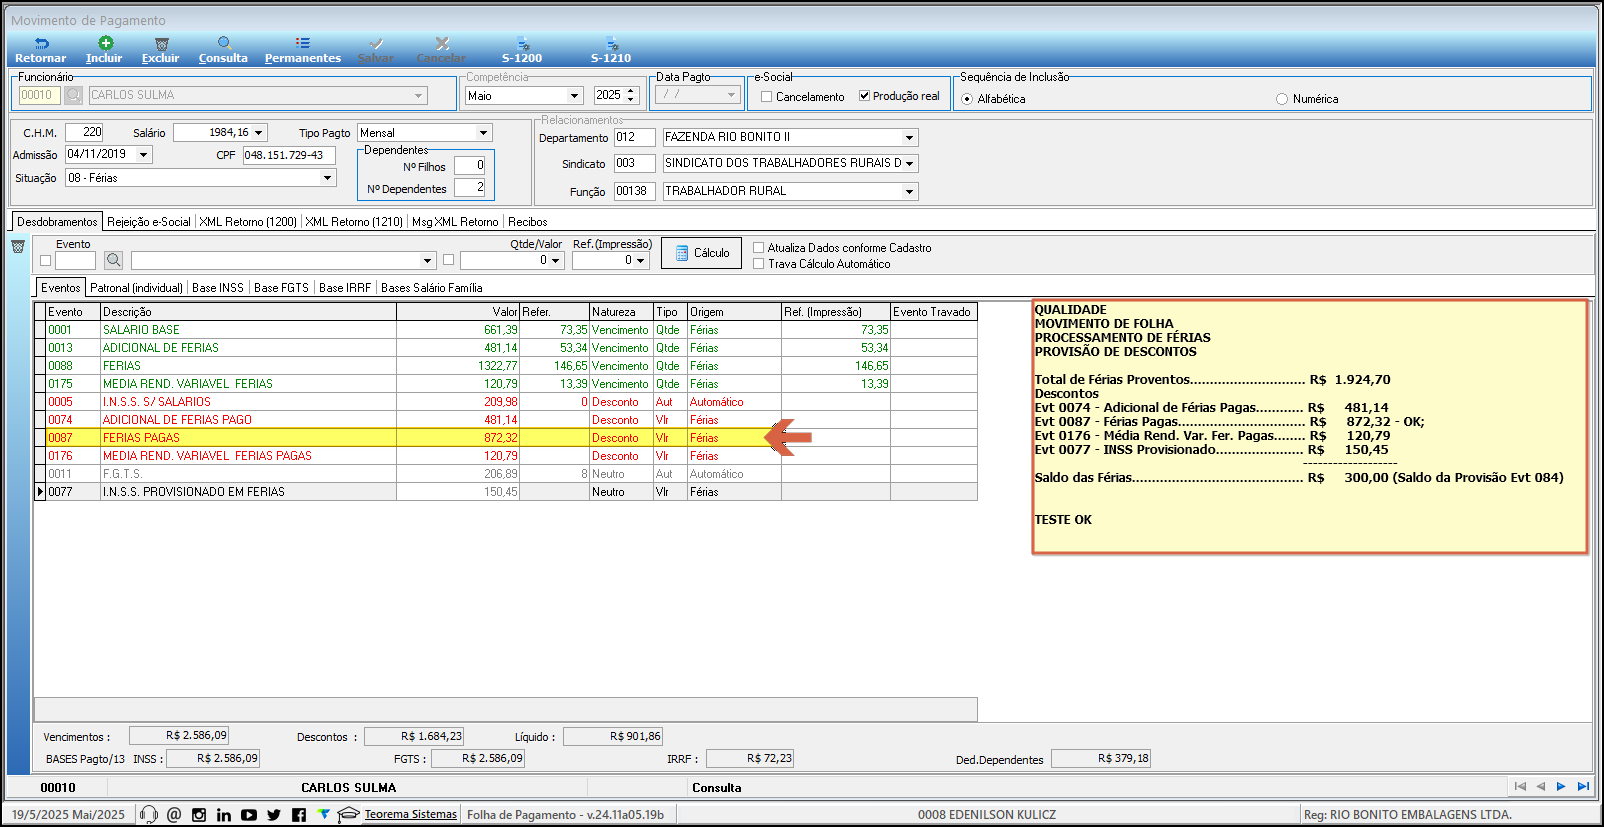Viewport: 1604px width, 827px height.
Task: Expand the Situação dropdown
Action: click(327, 178)
